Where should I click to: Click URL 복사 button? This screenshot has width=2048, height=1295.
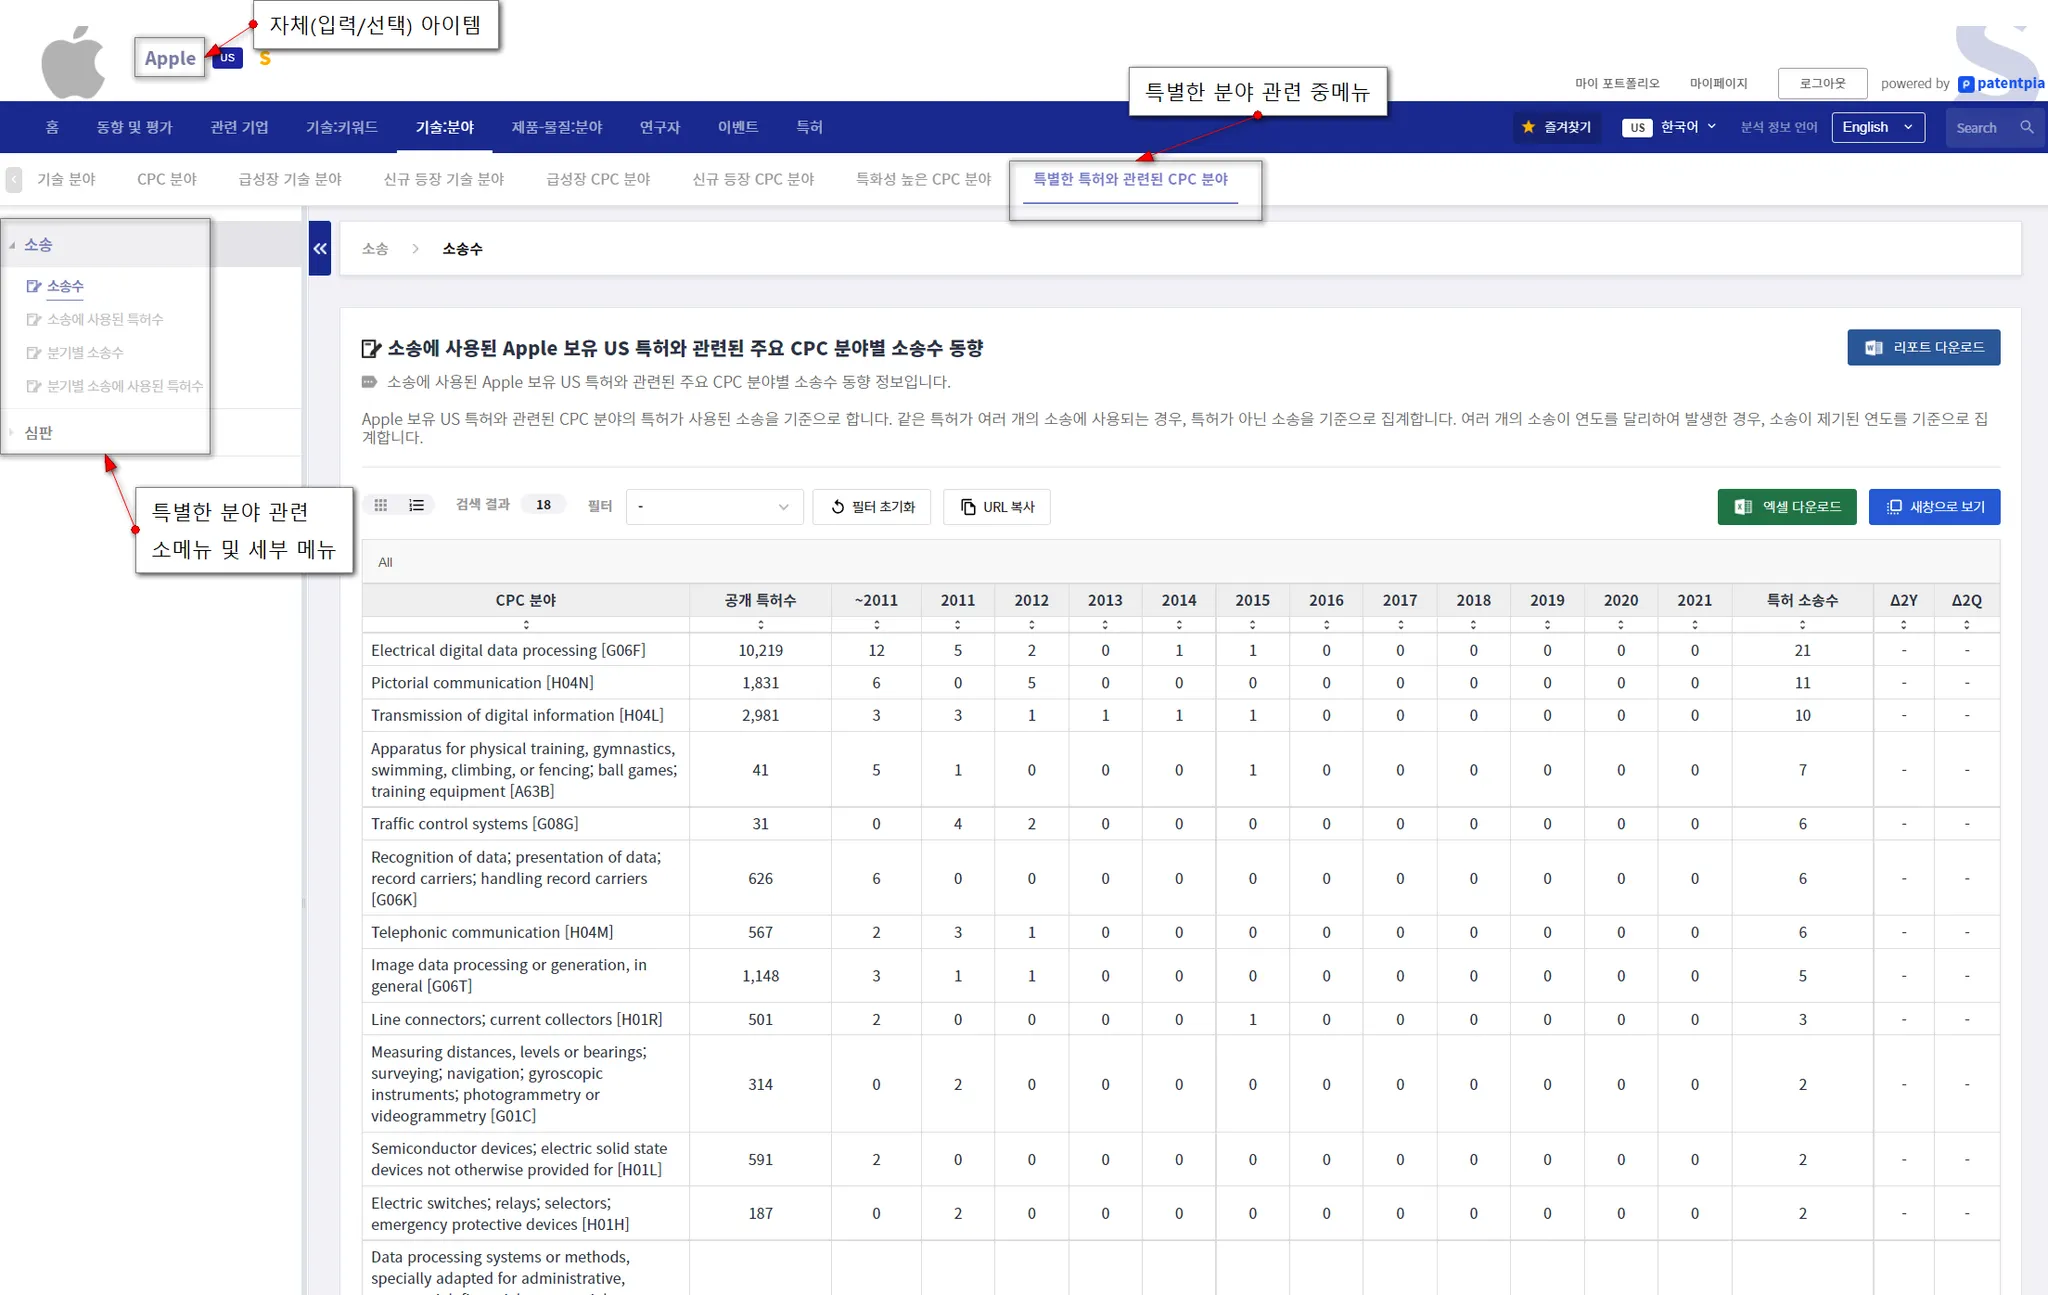tap(997, 507)
